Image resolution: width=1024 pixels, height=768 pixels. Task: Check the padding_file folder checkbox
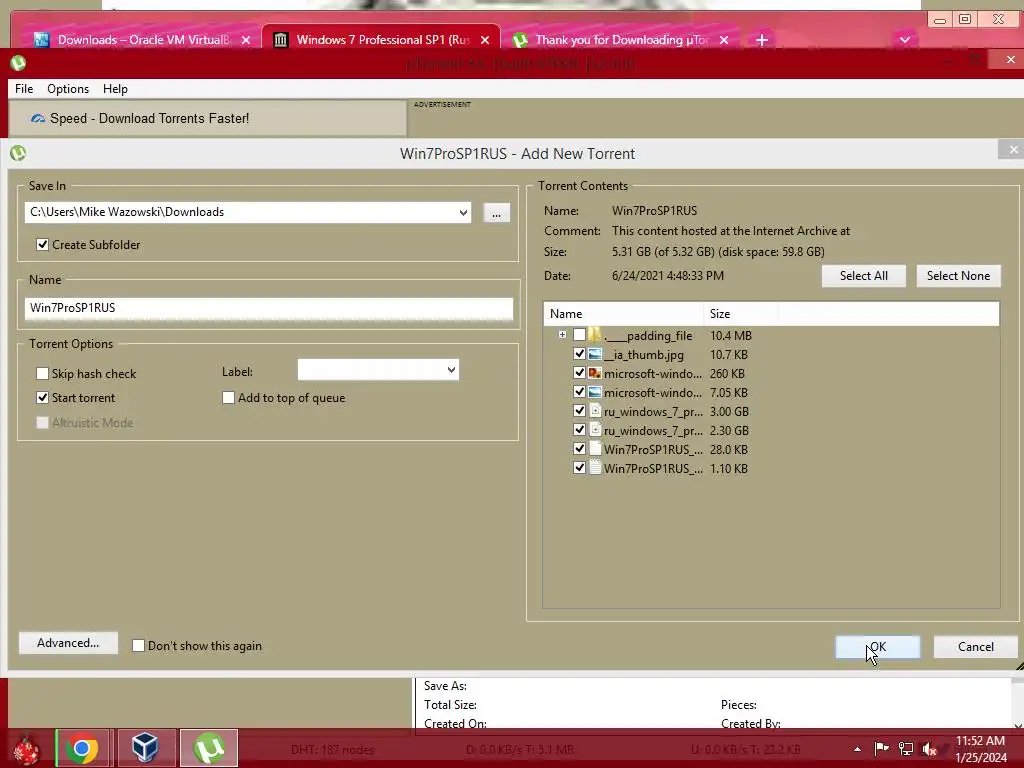tap(579, 335)
